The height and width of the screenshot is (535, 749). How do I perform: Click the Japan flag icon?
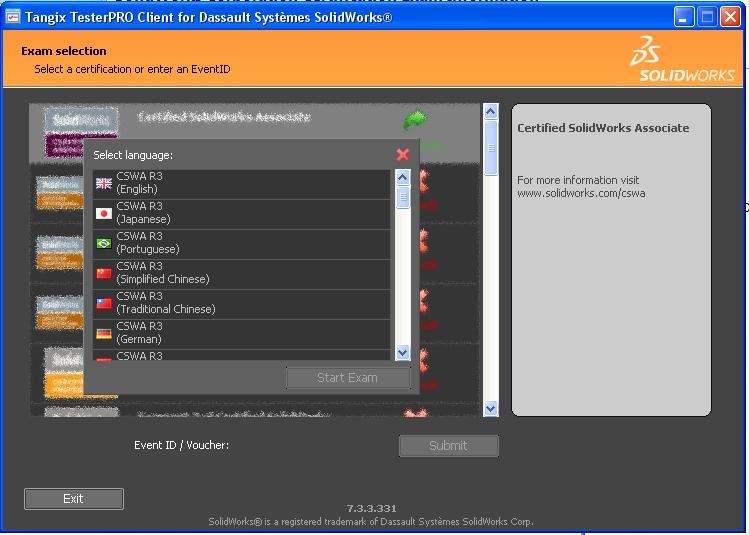104,214
